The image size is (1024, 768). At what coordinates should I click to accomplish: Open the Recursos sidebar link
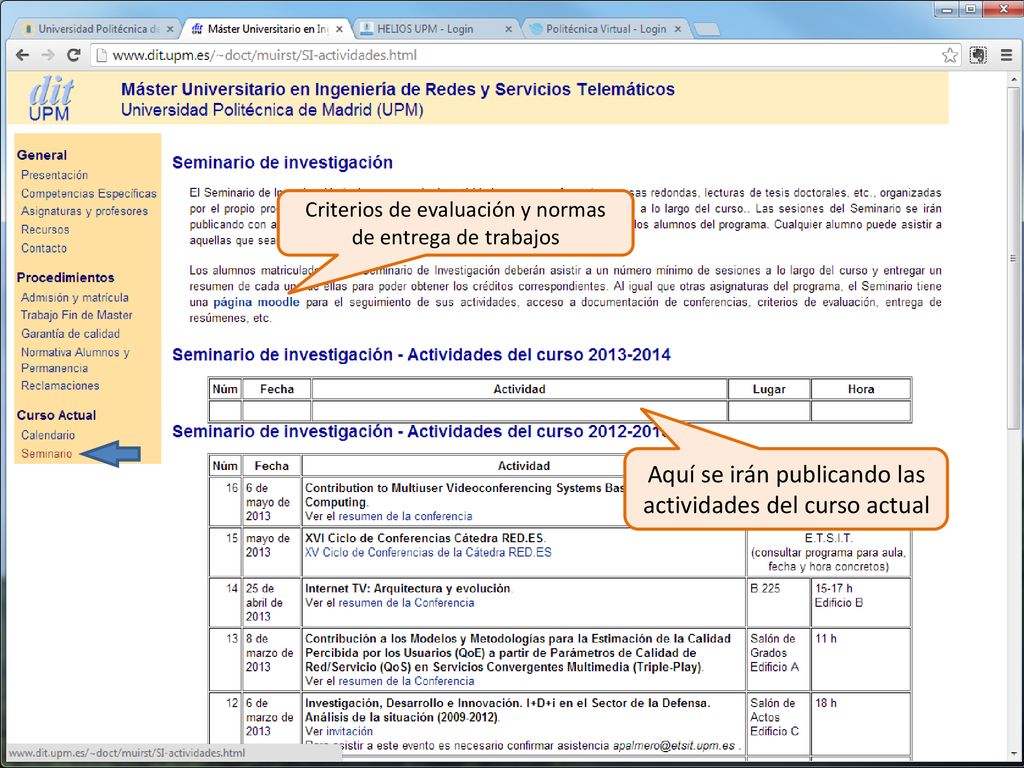(x=45, y=229)
